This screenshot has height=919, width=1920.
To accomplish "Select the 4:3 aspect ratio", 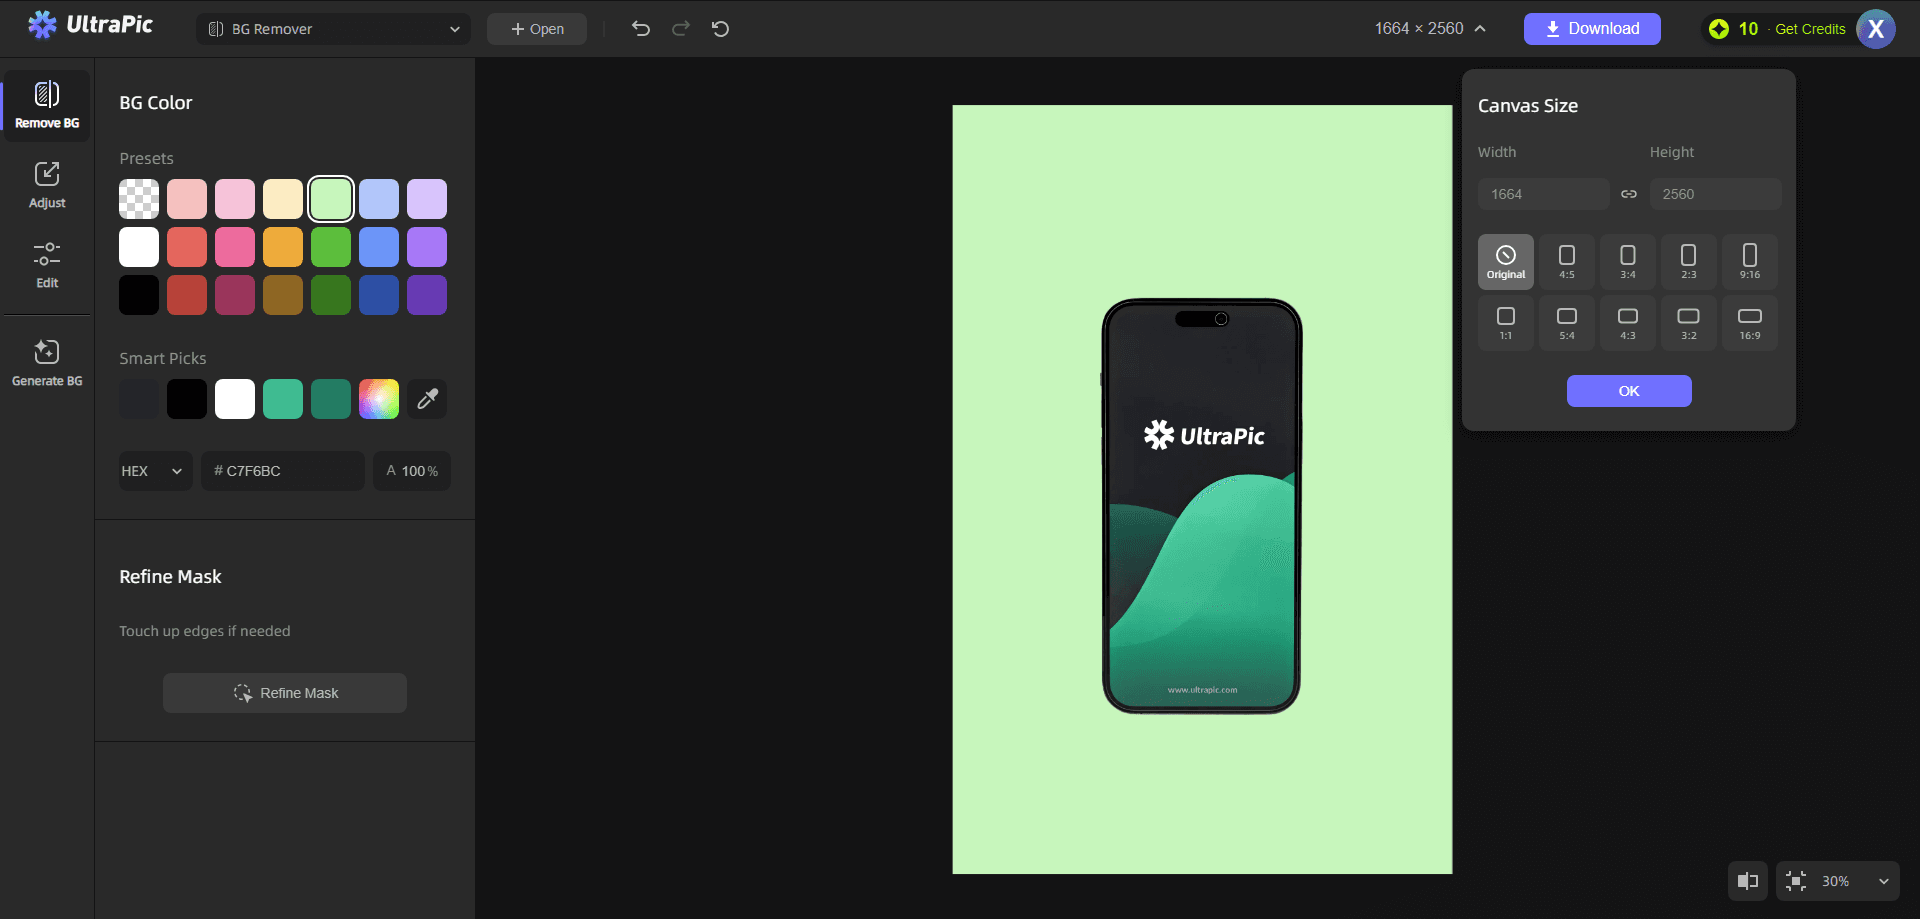I will point(1628,323).
